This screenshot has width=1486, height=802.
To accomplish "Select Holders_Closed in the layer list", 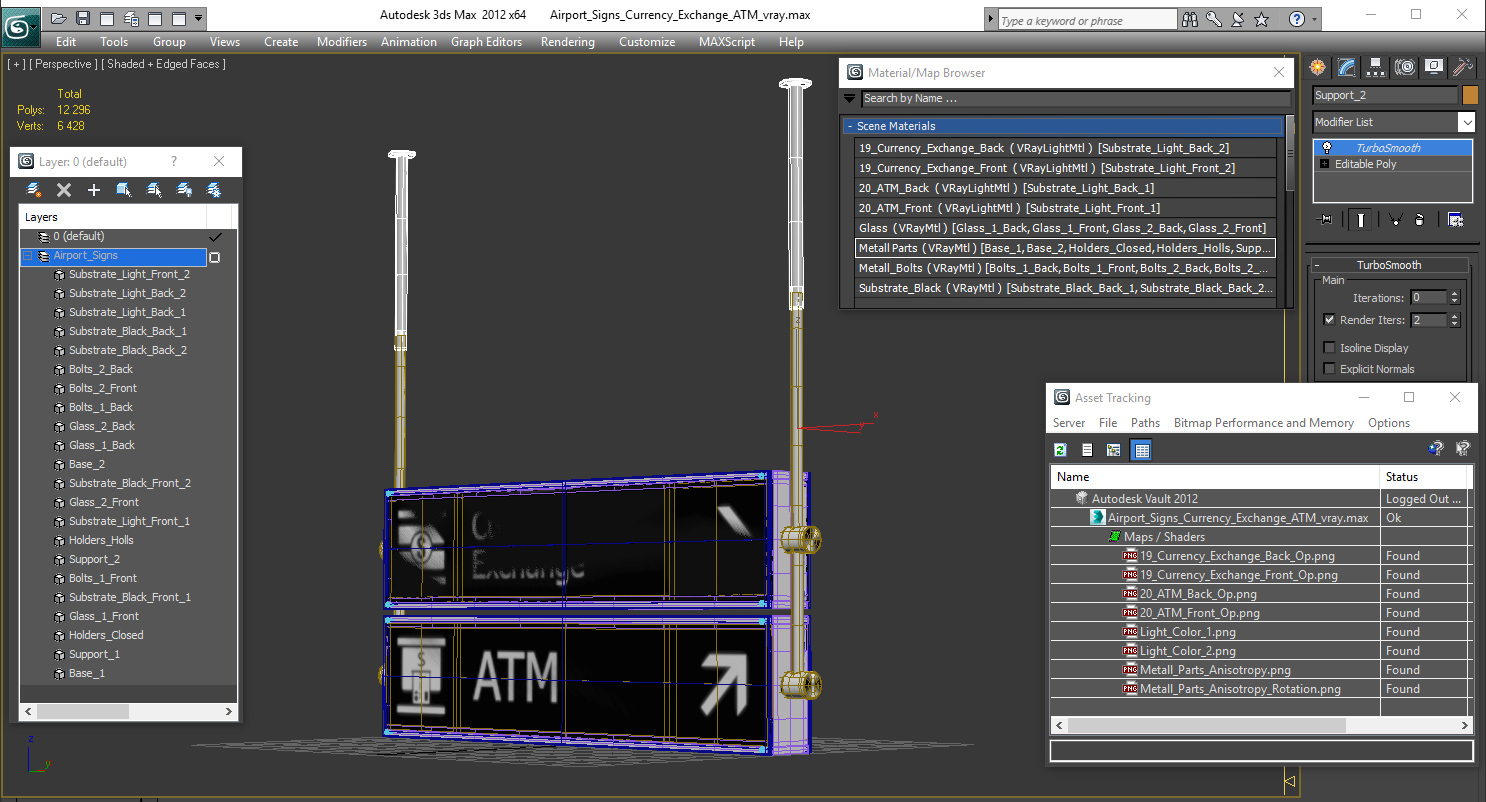I will pos(106,635).
